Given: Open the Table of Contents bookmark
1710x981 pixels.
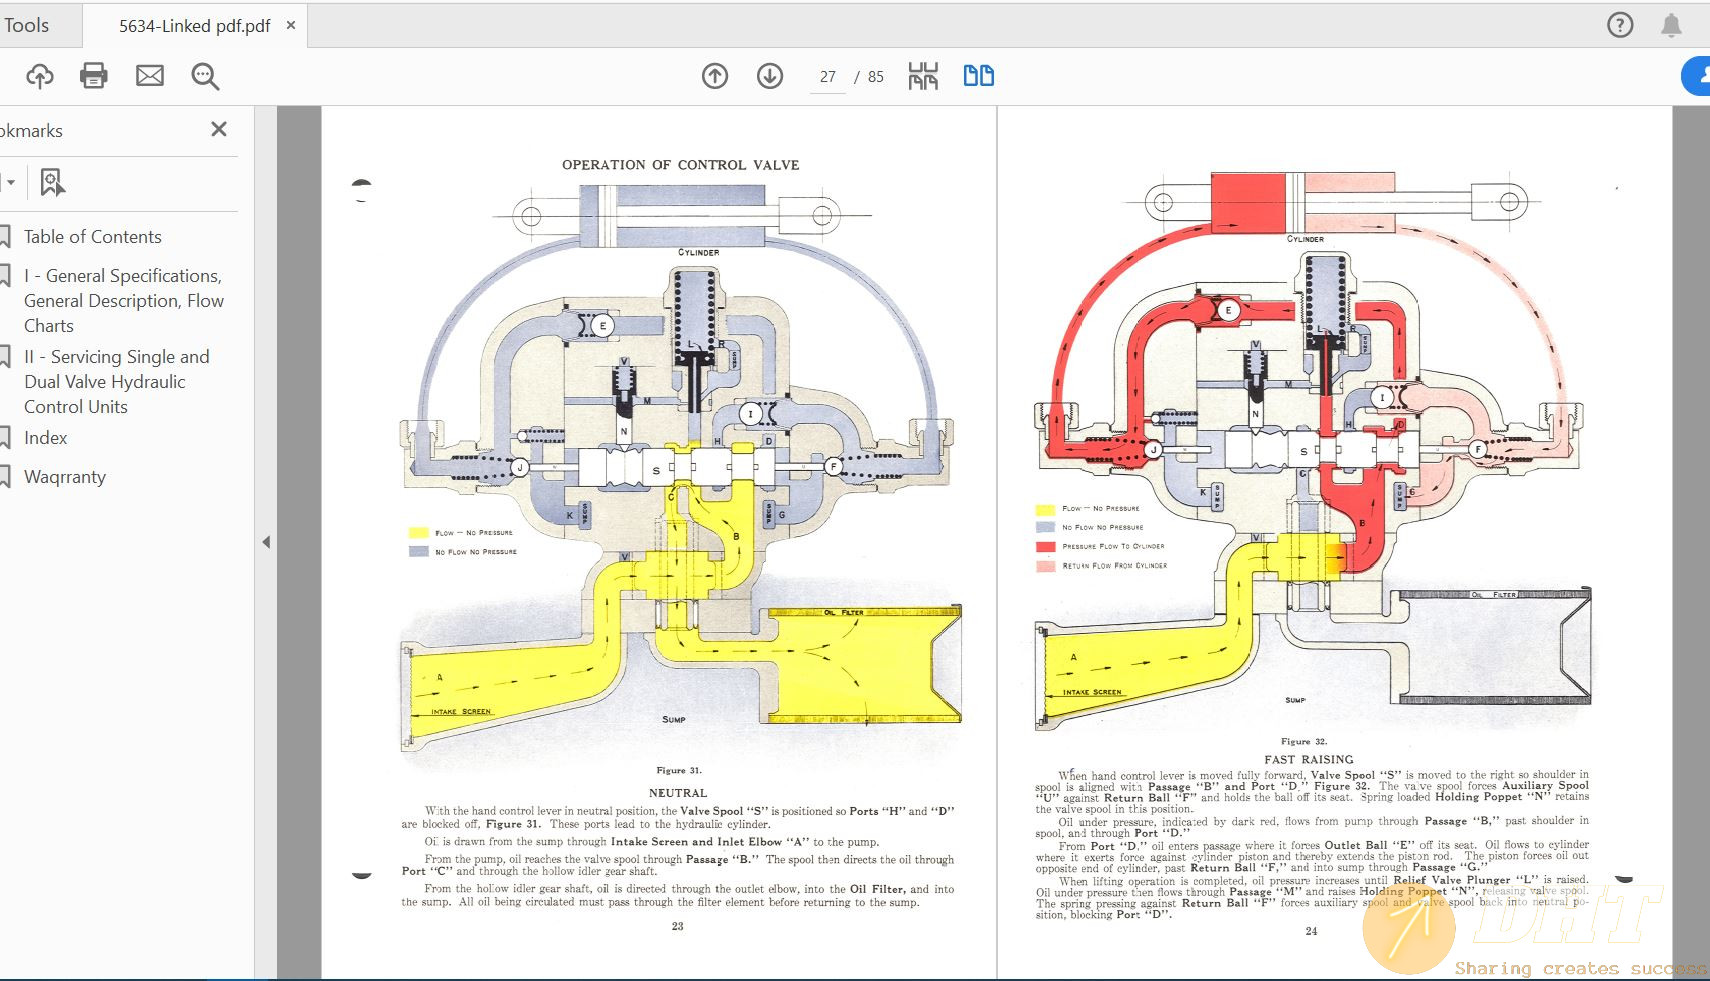Looking at the screenshot, I should [93, 237].
